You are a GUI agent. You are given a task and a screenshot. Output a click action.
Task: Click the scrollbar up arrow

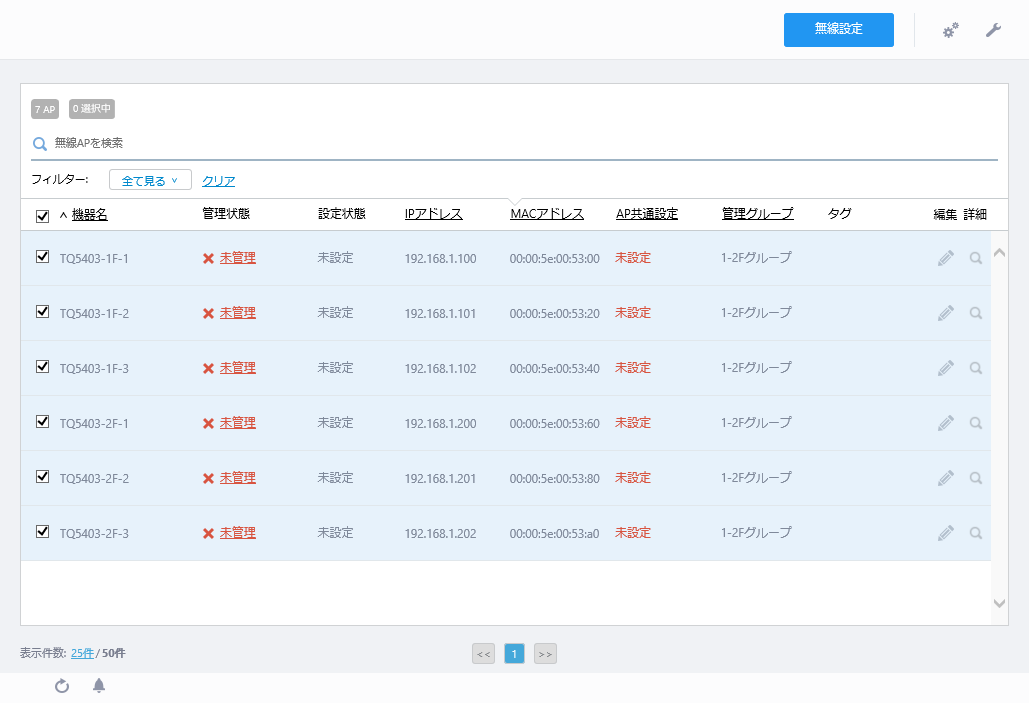999,253
